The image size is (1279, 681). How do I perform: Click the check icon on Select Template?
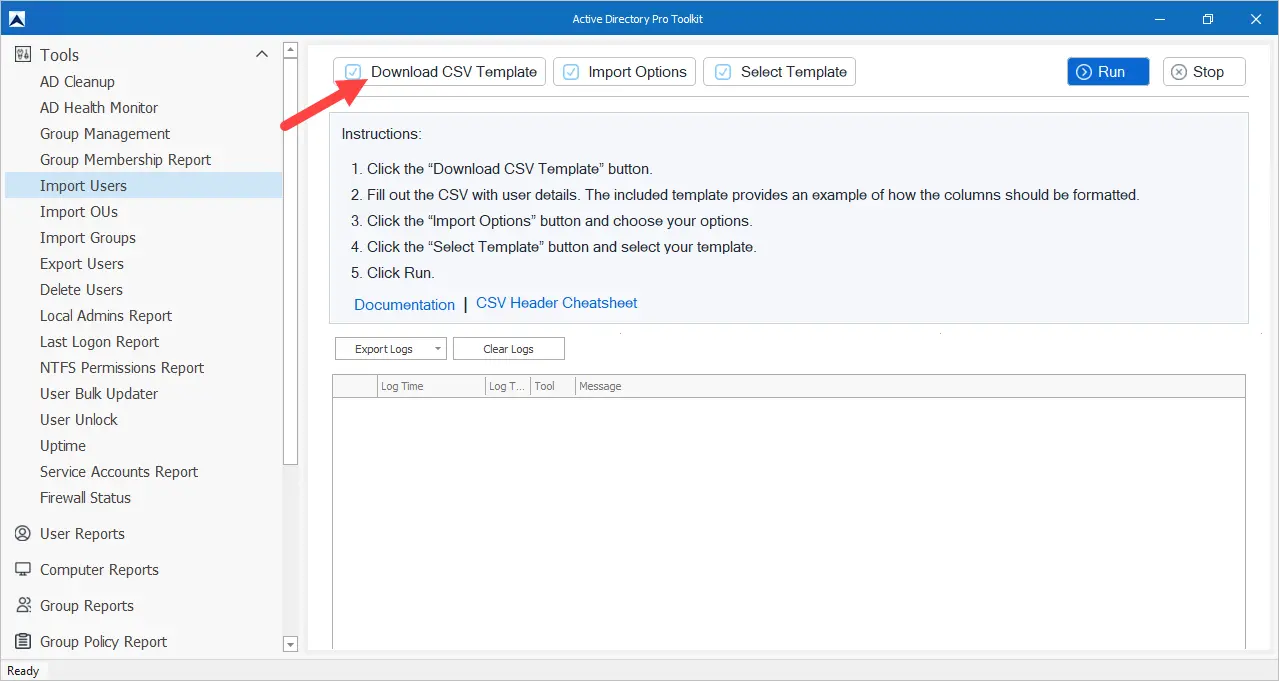[x=722, y=72]
